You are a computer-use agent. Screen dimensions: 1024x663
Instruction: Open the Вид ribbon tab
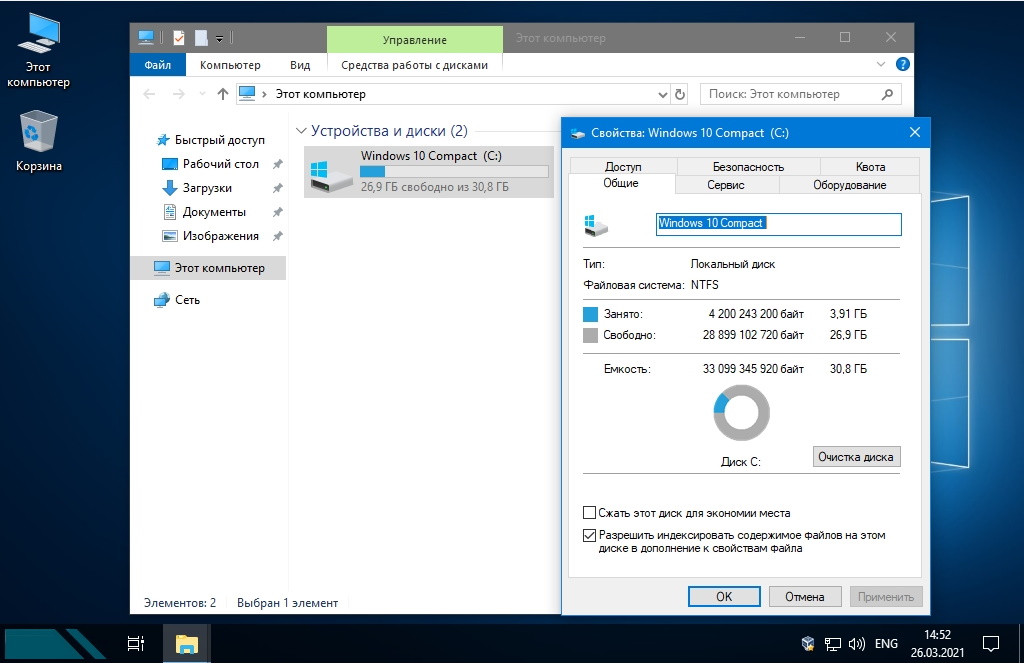pos(300,65)
